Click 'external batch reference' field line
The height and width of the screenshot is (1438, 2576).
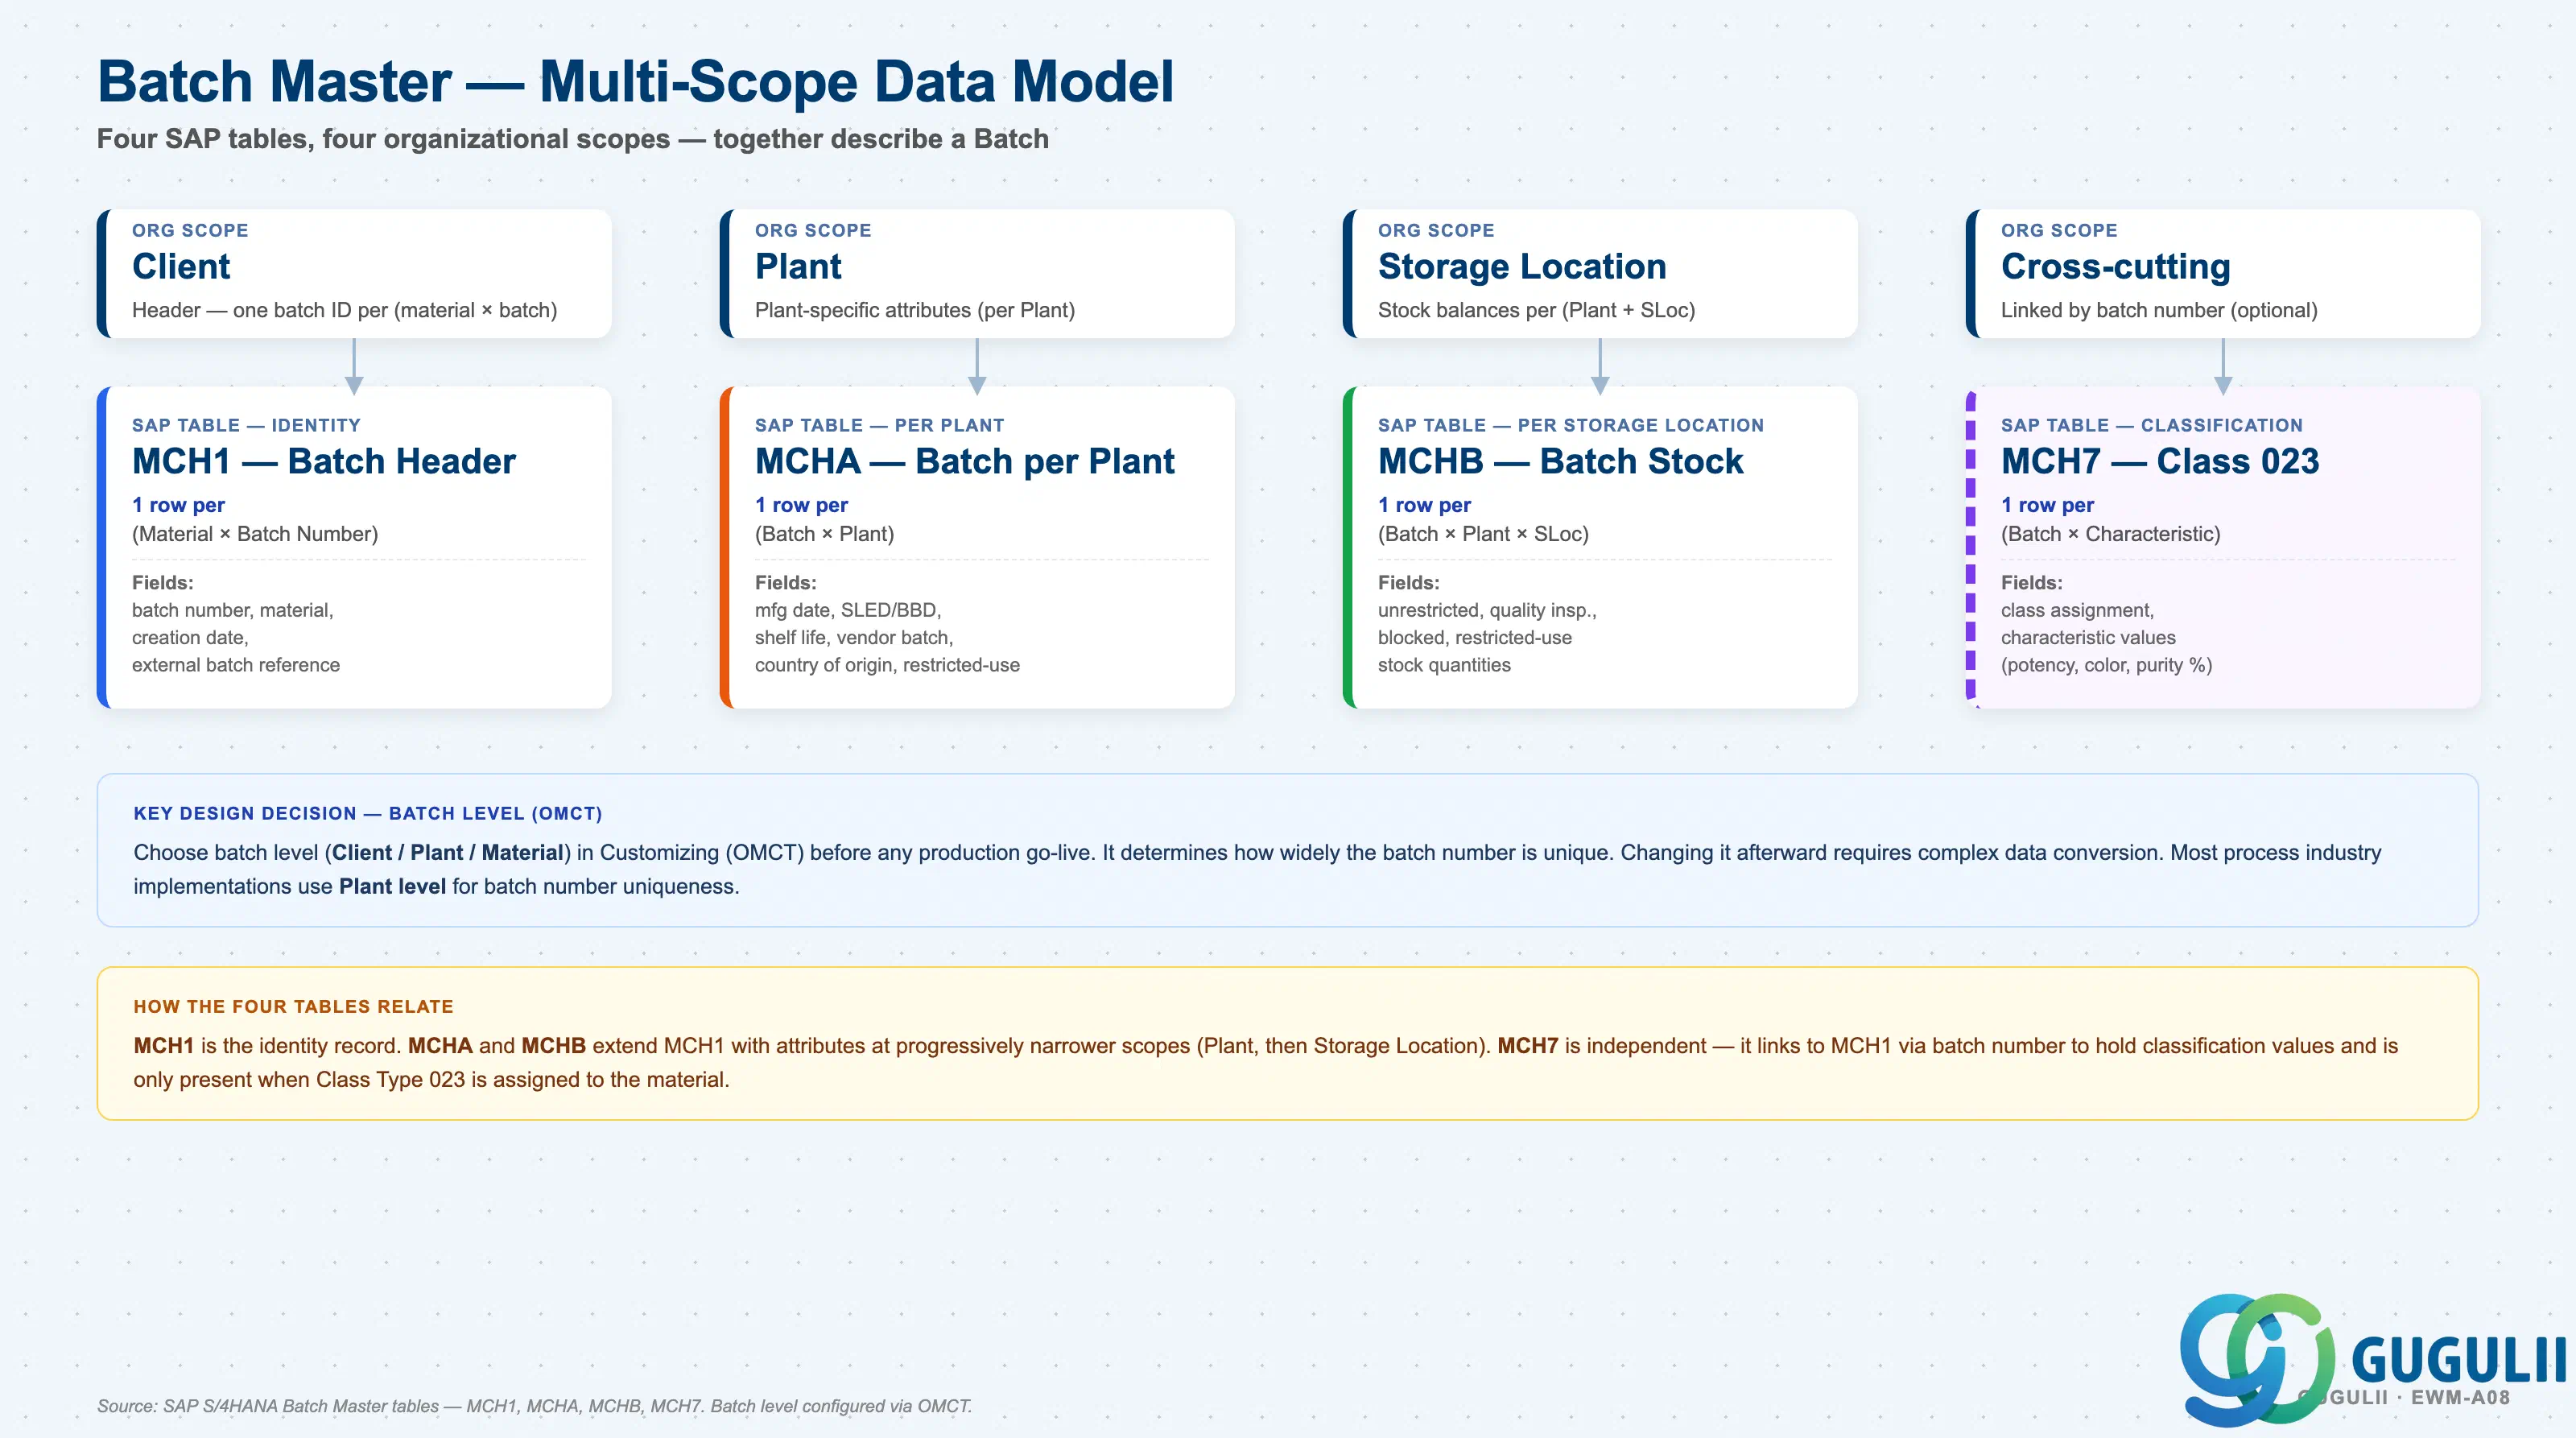coord(236,665)
